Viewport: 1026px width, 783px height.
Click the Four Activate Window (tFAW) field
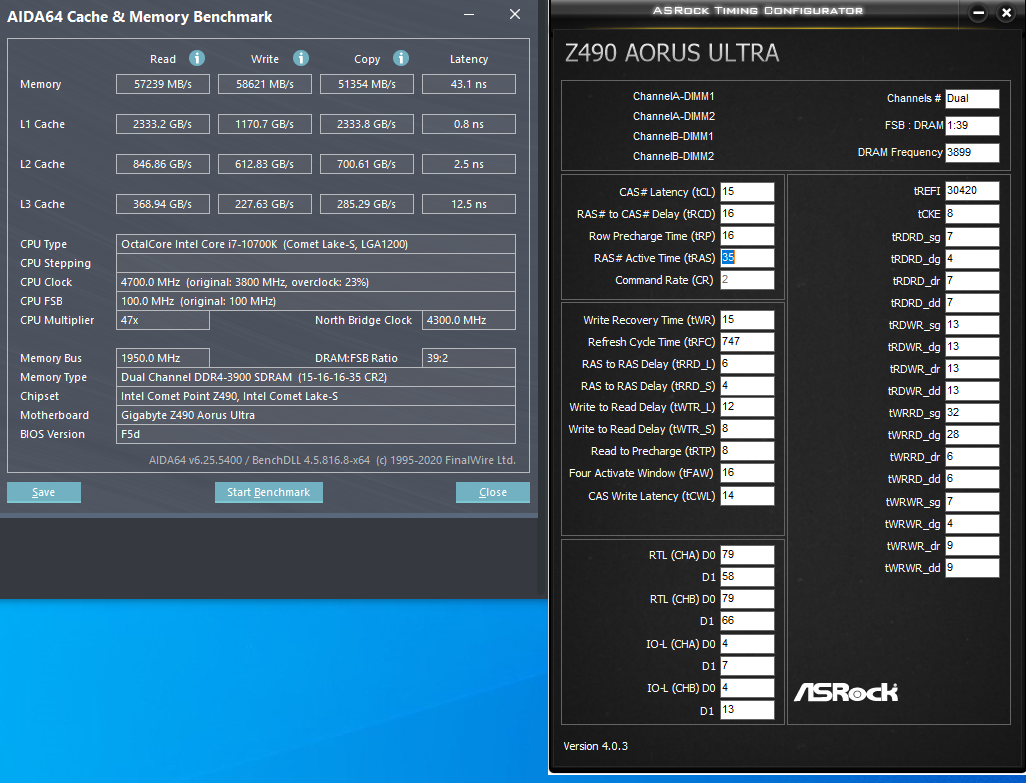[747, 473]
